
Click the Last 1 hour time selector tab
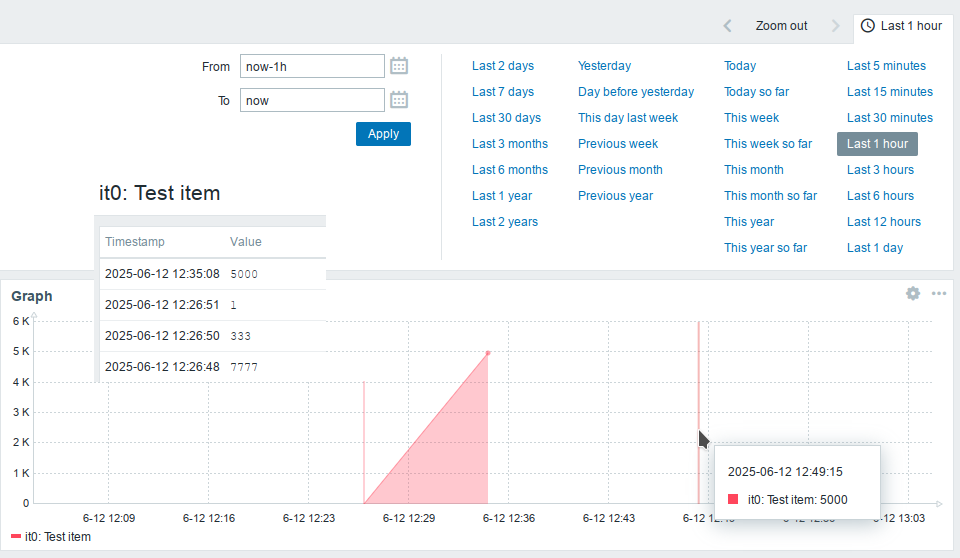(901, 26)
